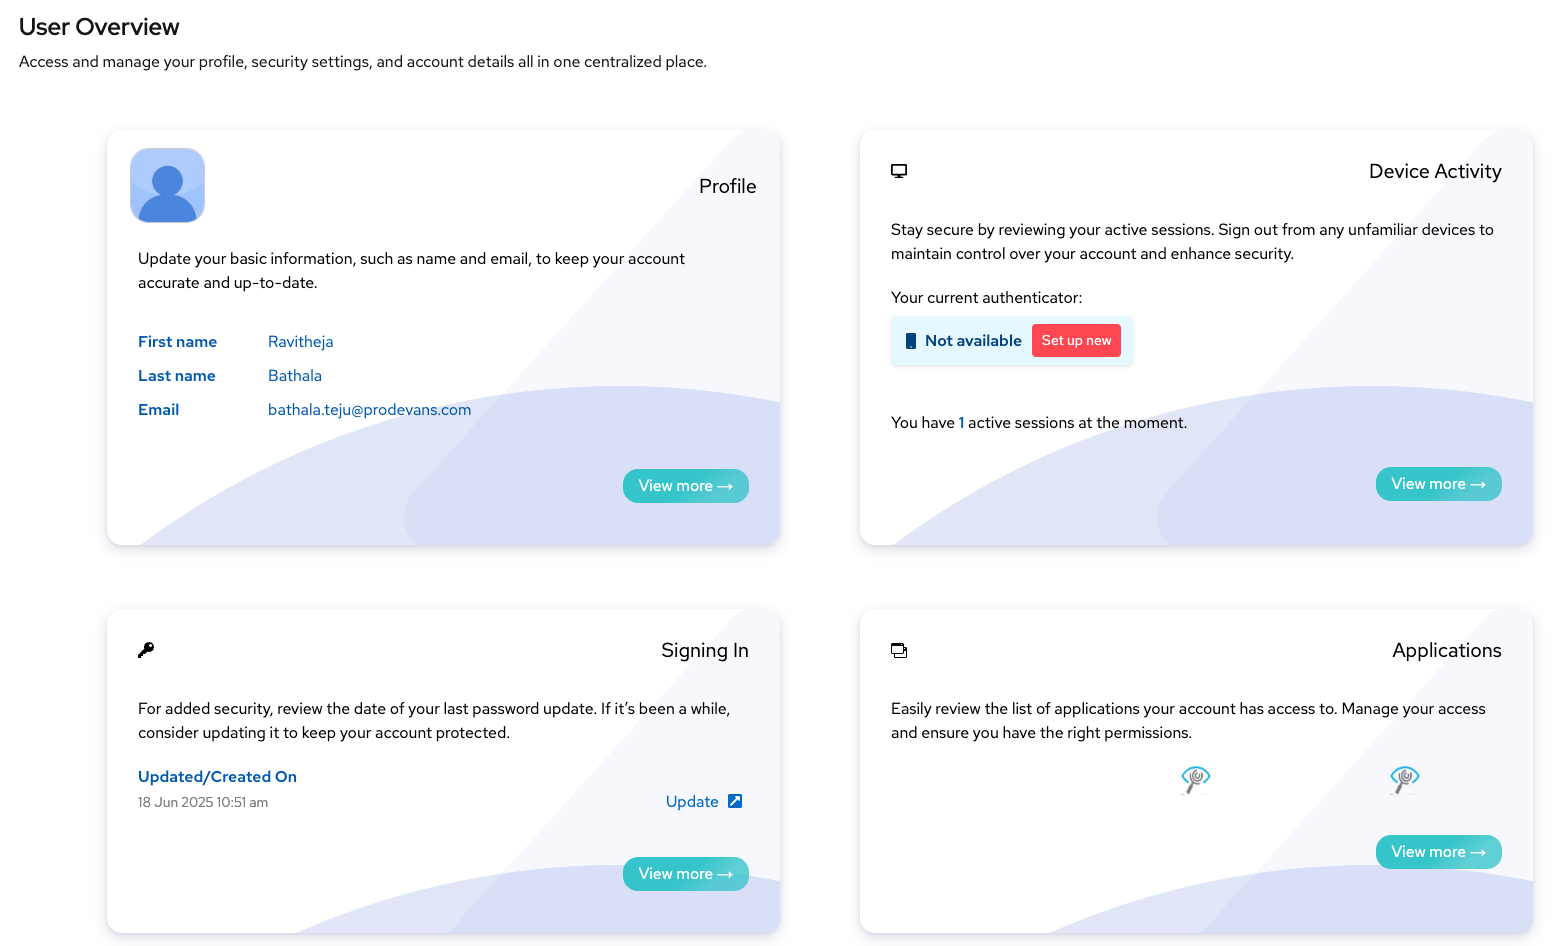The width and height of the screenshot is (1565, 946).
Task: Click the Update password link
Action: click(x=692, y=802)
